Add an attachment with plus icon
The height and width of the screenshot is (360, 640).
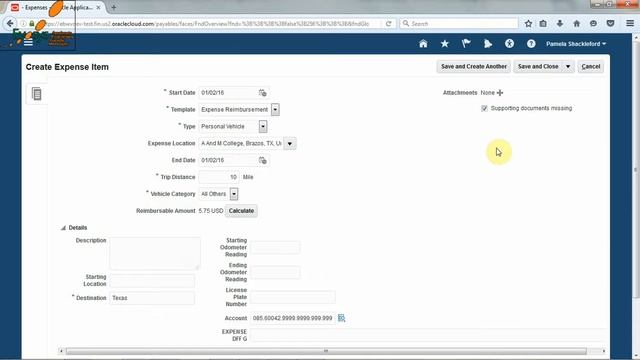500,93
